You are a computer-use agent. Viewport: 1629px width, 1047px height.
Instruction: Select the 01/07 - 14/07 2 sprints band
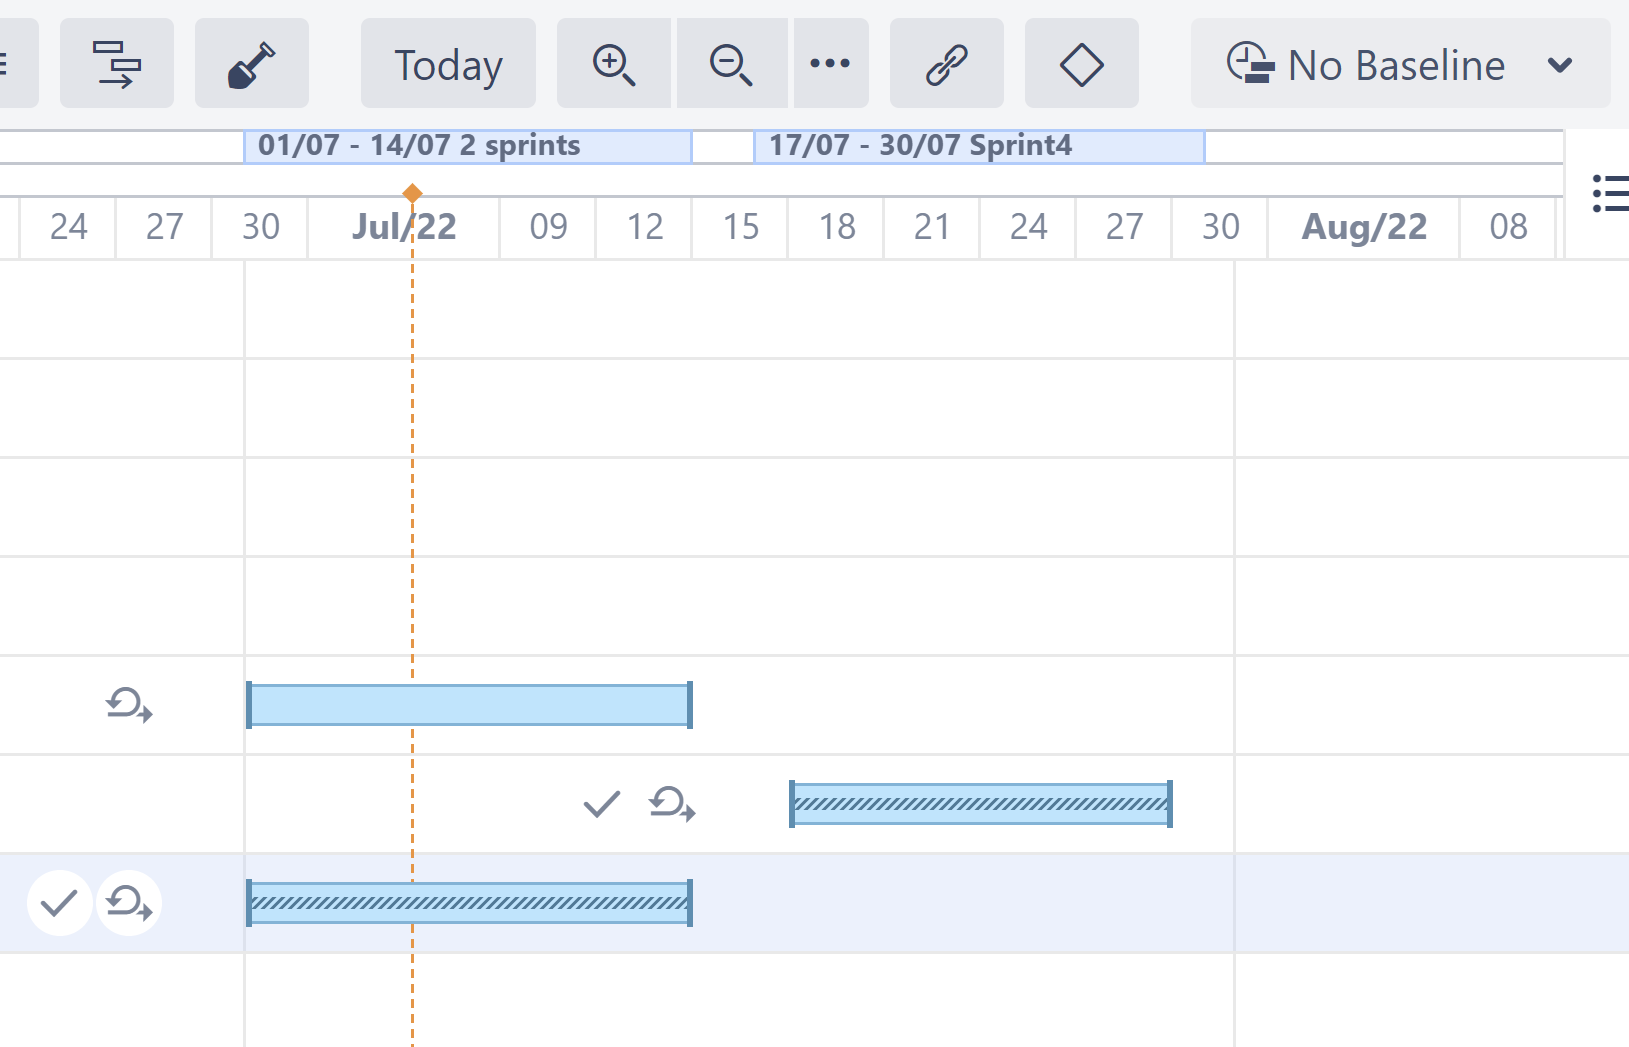click(468, 146)
